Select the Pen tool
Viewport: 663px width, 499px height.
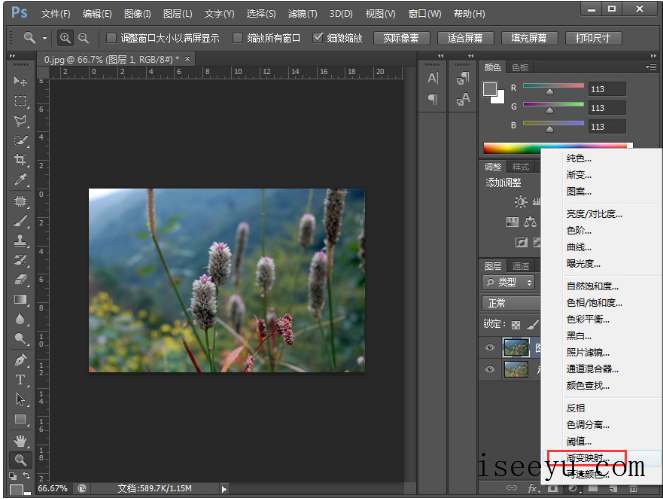click(x=20, y=359)
